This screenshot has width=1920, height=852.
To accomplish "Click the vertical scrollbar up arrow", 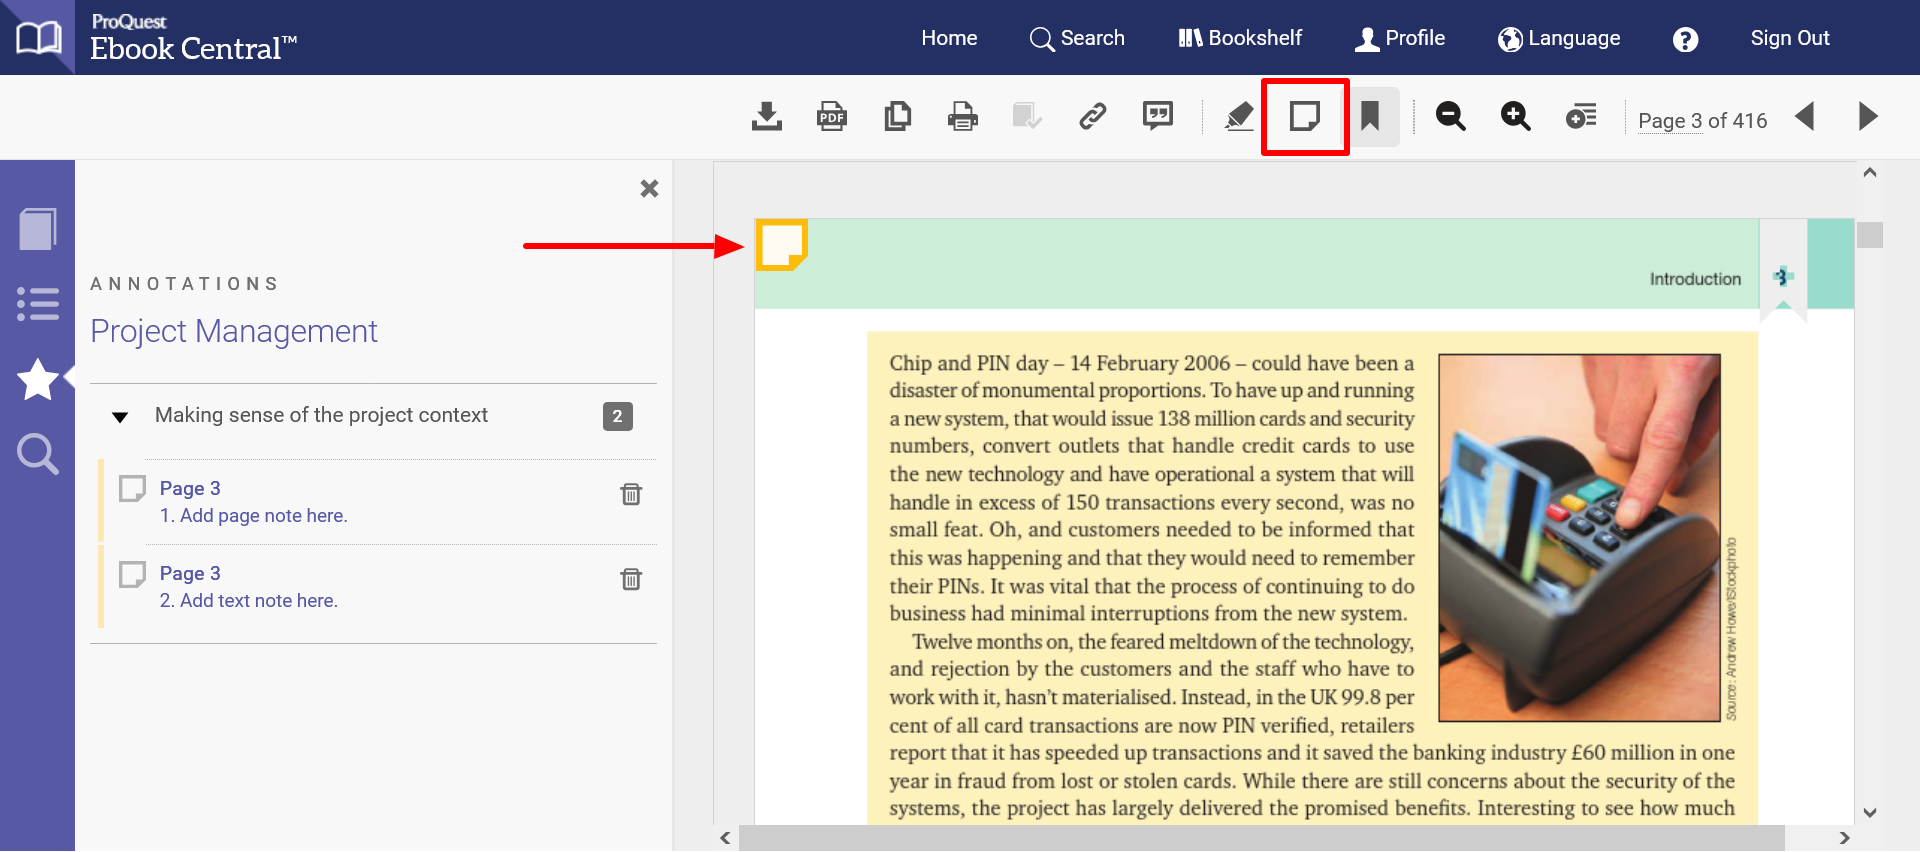I will coord(1870,173).
